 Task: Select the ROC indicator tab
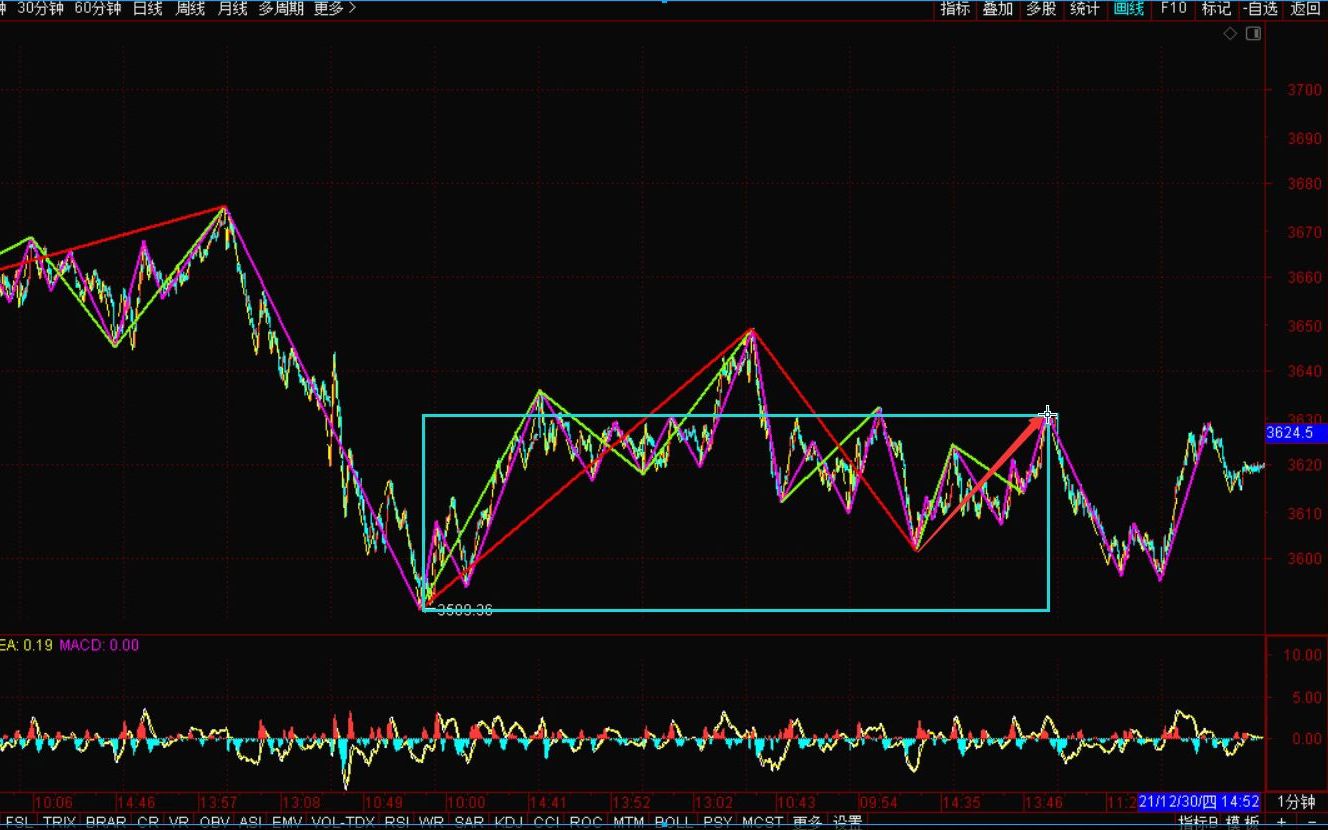586,822
